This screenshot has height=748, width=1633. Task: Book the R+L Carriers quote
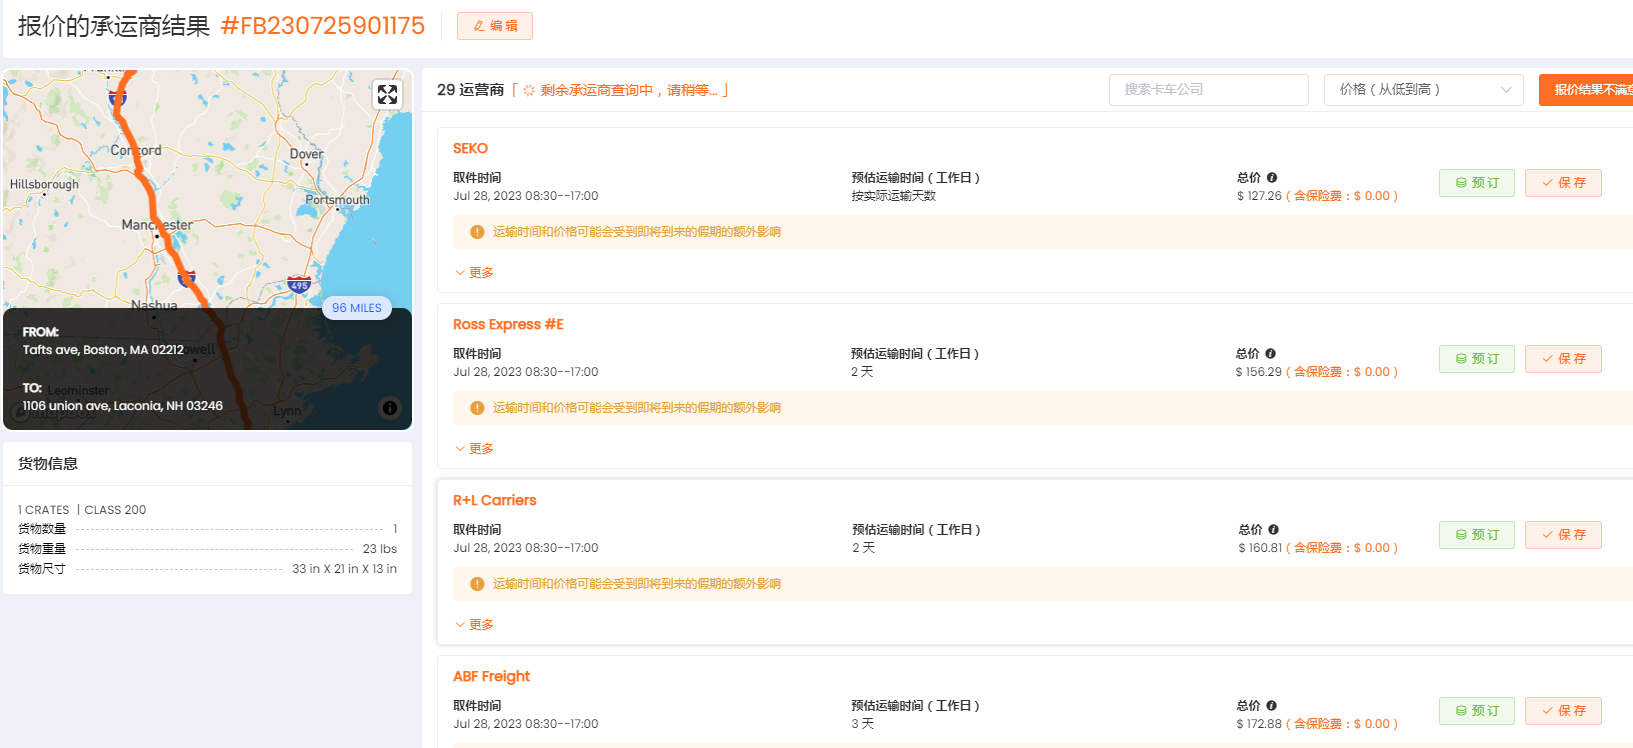pyautogui.click(x=1476, y=535)
